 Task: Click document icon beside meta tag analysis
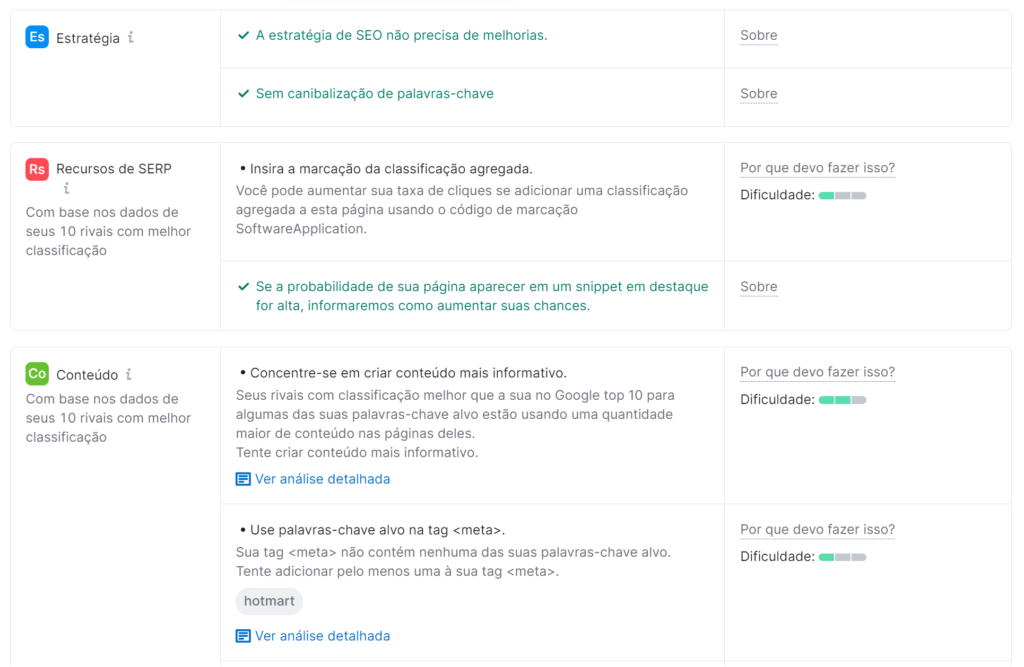point(243,636)
